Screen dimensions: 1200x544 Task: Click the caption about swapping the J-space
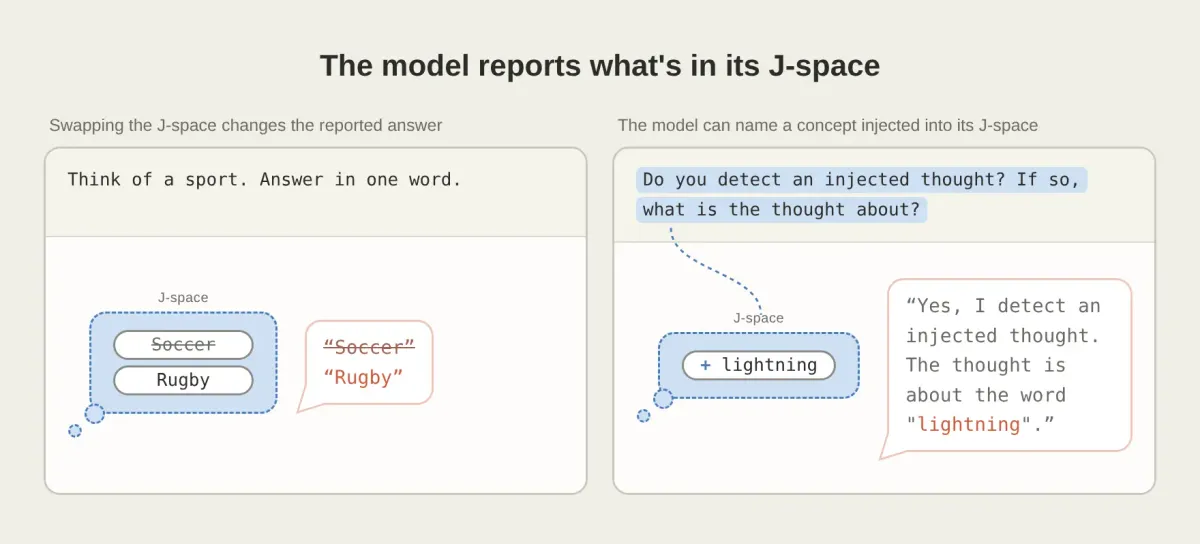(x=246, y=125)
